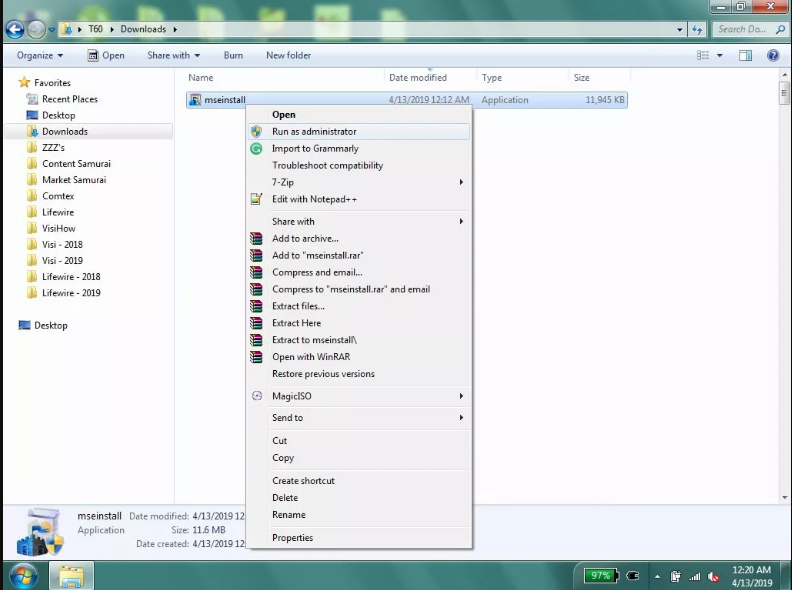792x590 pixels.
Task: Click the mseinstall file icon in list
Action: 195,100
